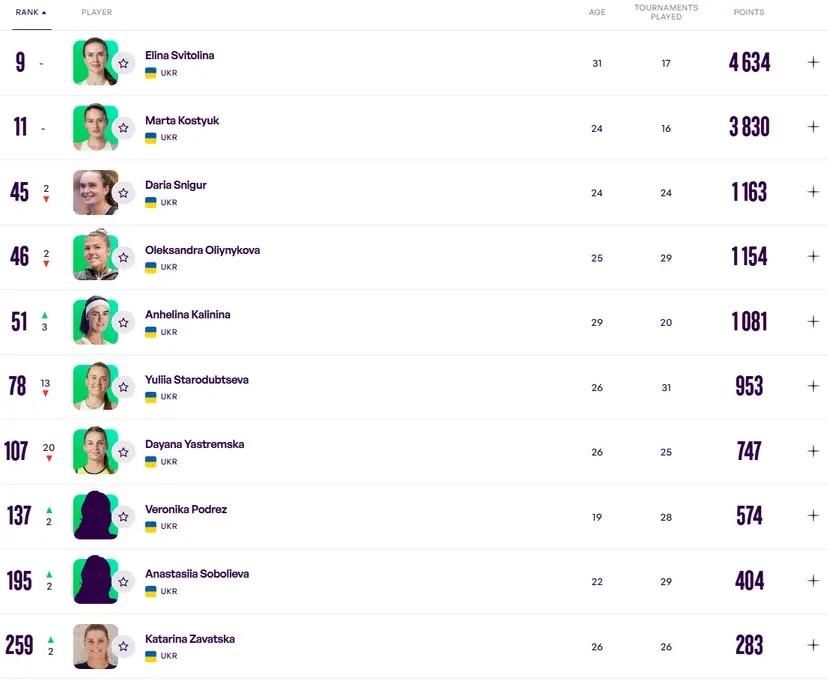The height and width of the screenshot is (681, 828).
Task: Add Veronika Podrez to favorites via star
Action: (x=123, y=516)
